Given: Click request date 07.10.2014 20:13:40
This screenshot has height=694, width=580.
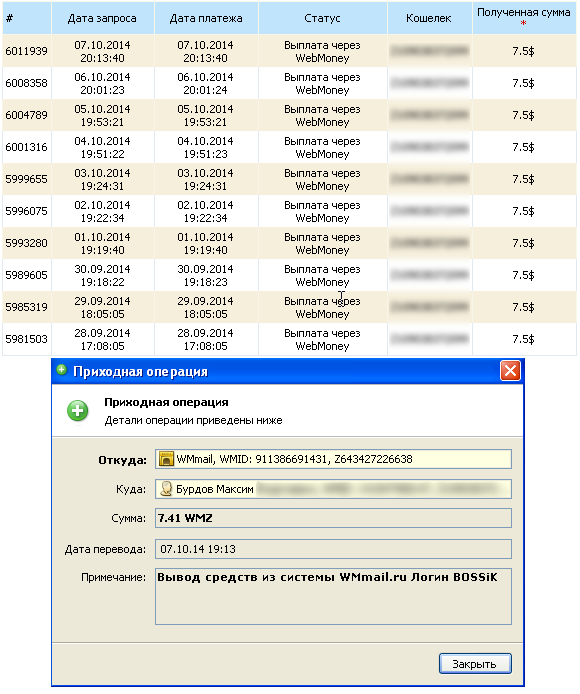Looking at the screenshot, I should point(103,51).
